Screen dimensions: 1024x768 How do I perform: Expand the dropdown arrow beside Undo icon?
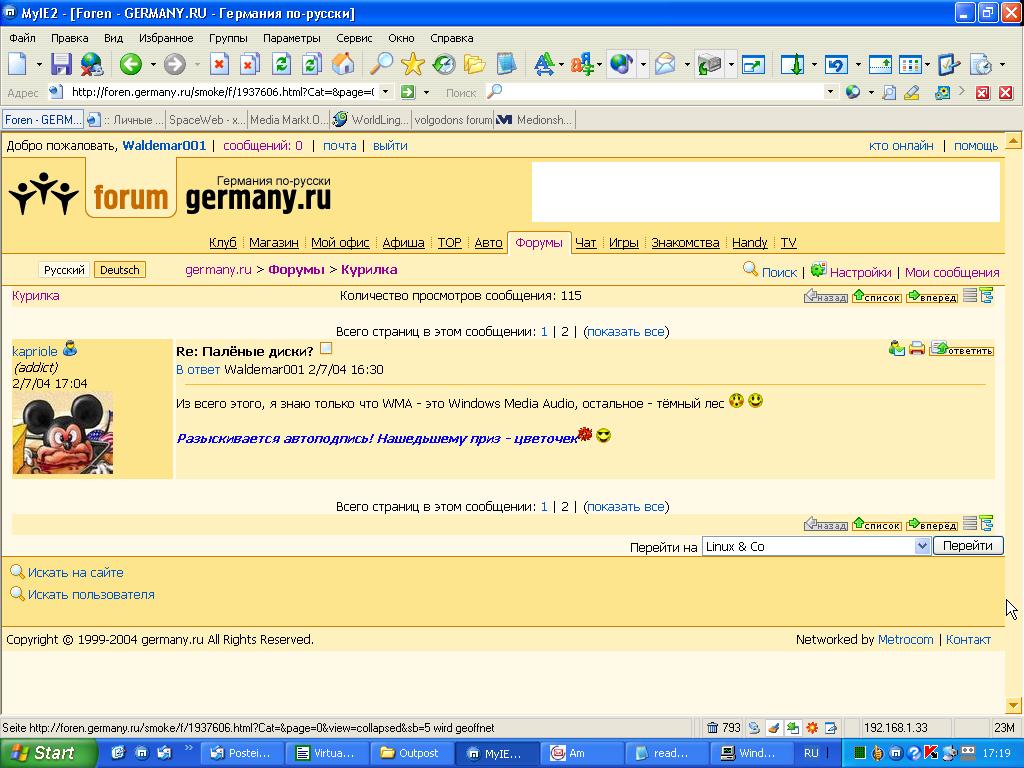[x=857, y=65]
